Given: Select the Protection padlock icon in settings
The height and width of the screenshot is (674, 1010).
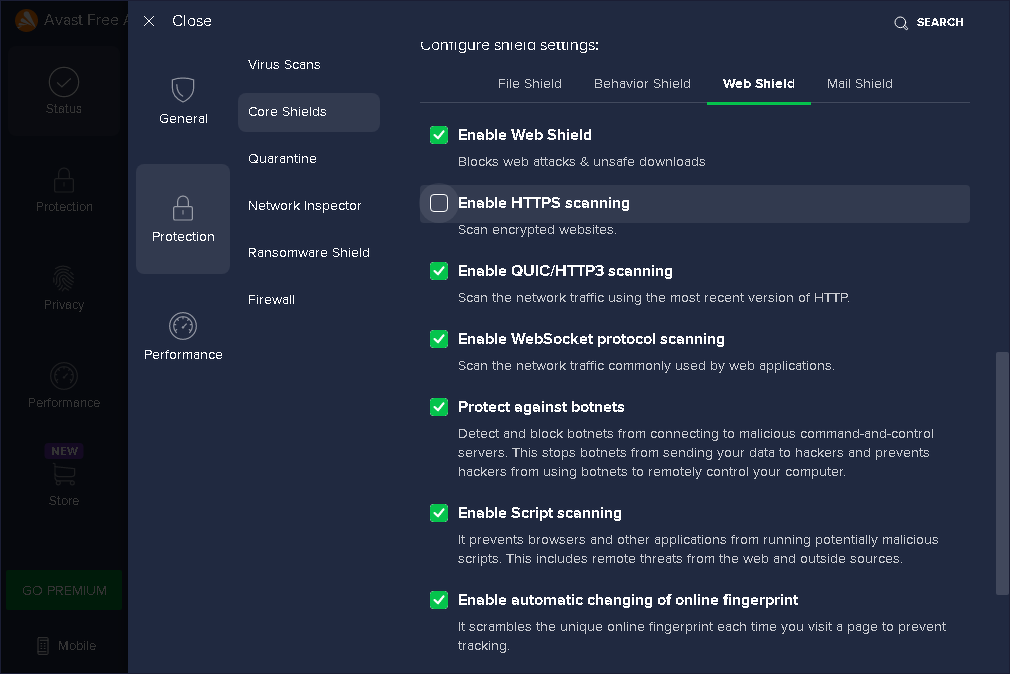Looking at the screenshot, I should pos(183,208).
